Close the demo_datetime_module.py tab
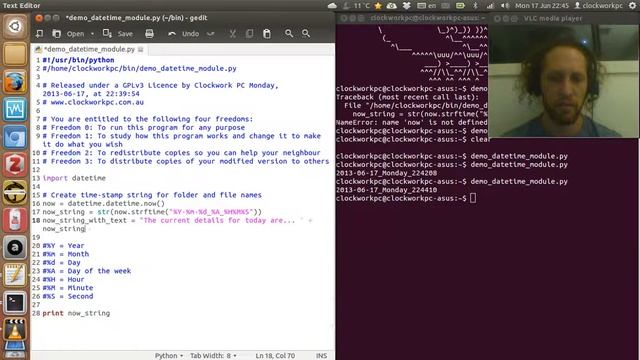The height and width of the screenshot is (360, 640). (141, 49)
